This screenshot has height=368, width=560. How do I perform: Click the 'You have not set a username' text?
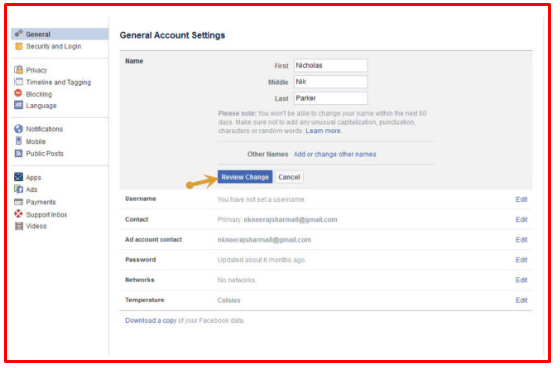[261, 199]
